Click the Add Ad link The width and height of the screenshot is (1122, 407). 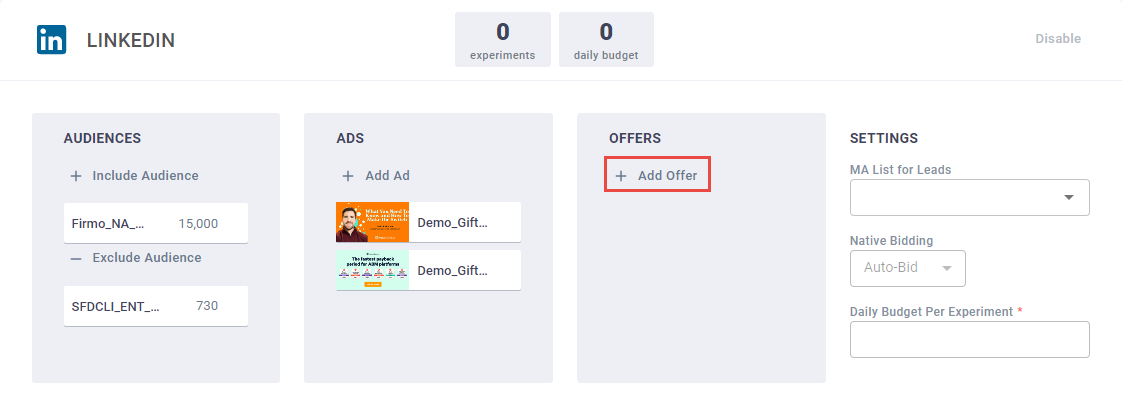pyautogui.click(x=387, y=176)
